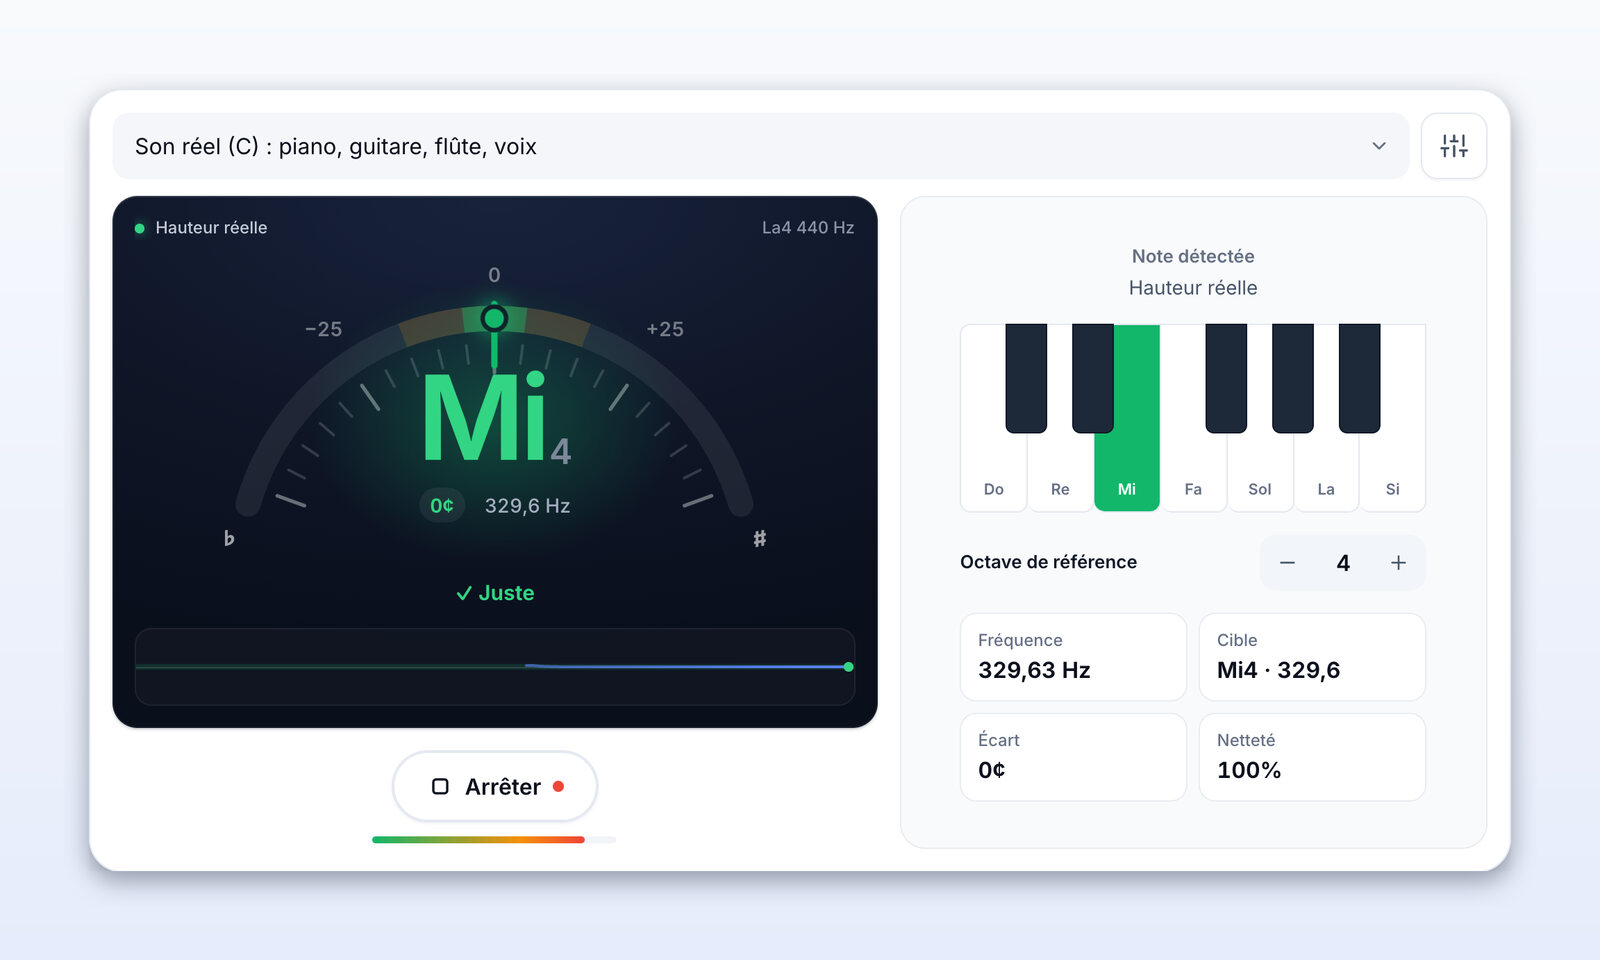This screenshot has height=960, width=1600.
Task: Select the Si piano key
Action: pyautogui.click(x=1393, y=475)
